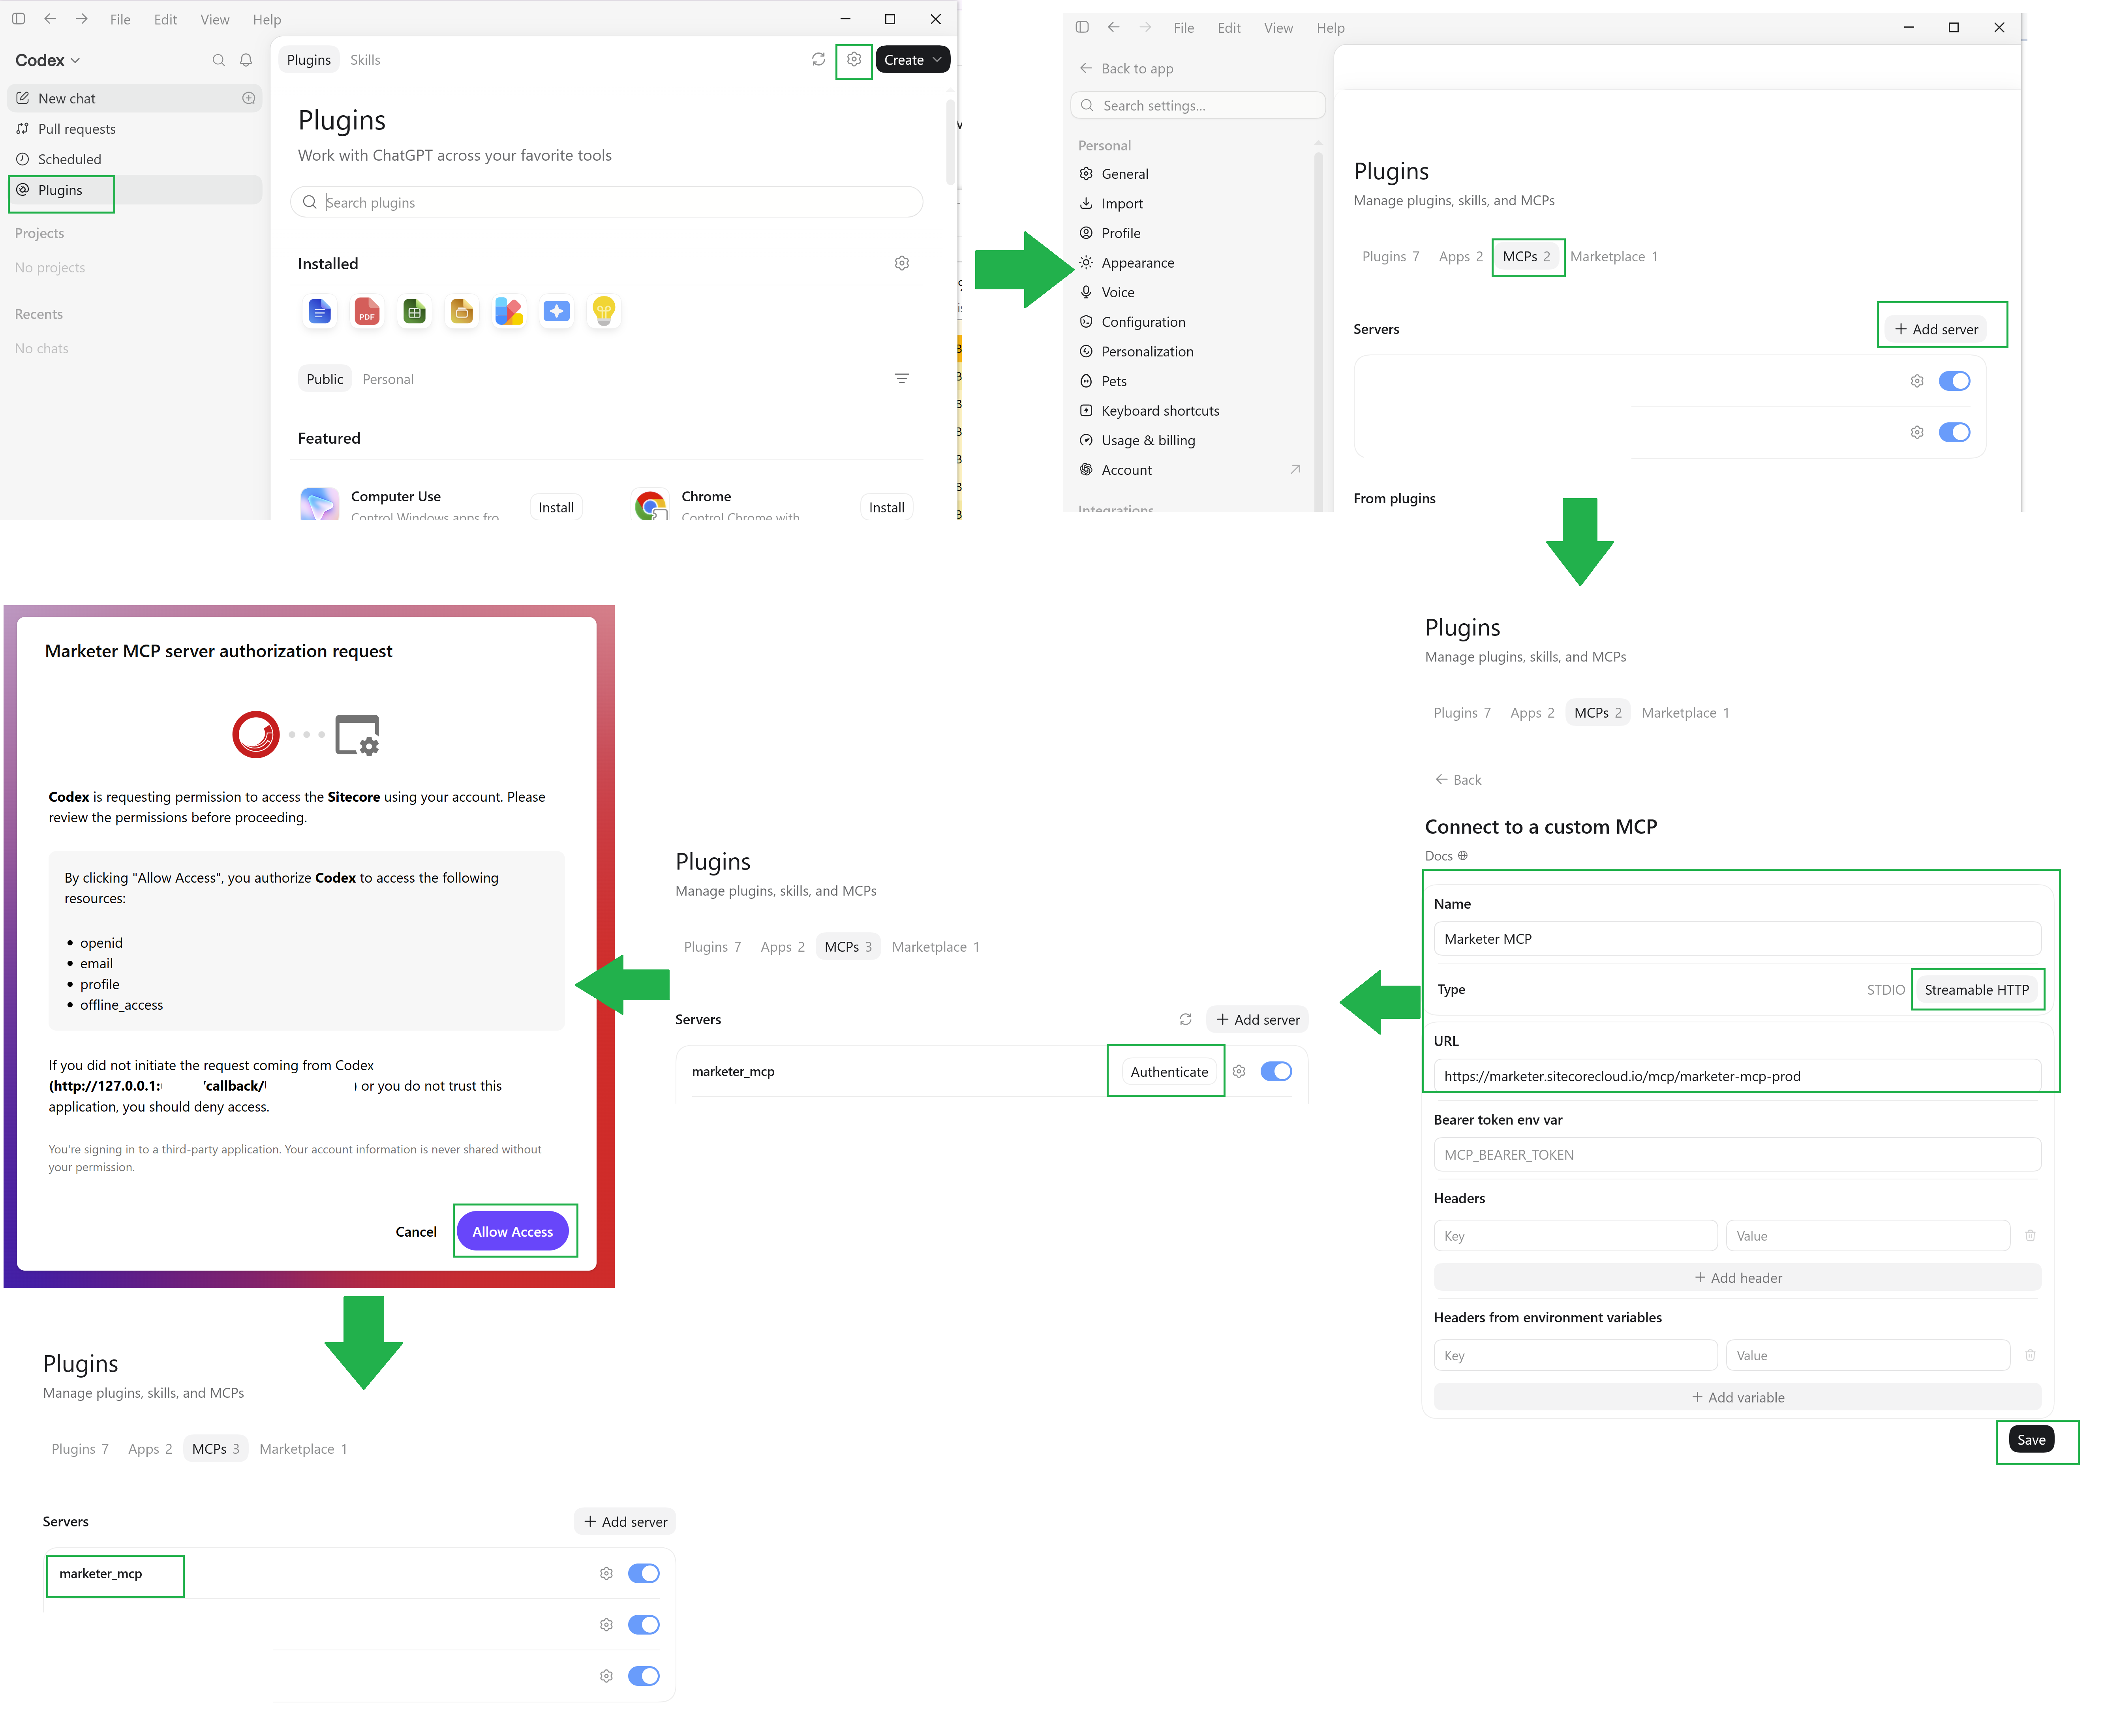Click Back link above Connect to a custom MCP
This screenshot has width=2119, height=1736.
point(1458,779)
